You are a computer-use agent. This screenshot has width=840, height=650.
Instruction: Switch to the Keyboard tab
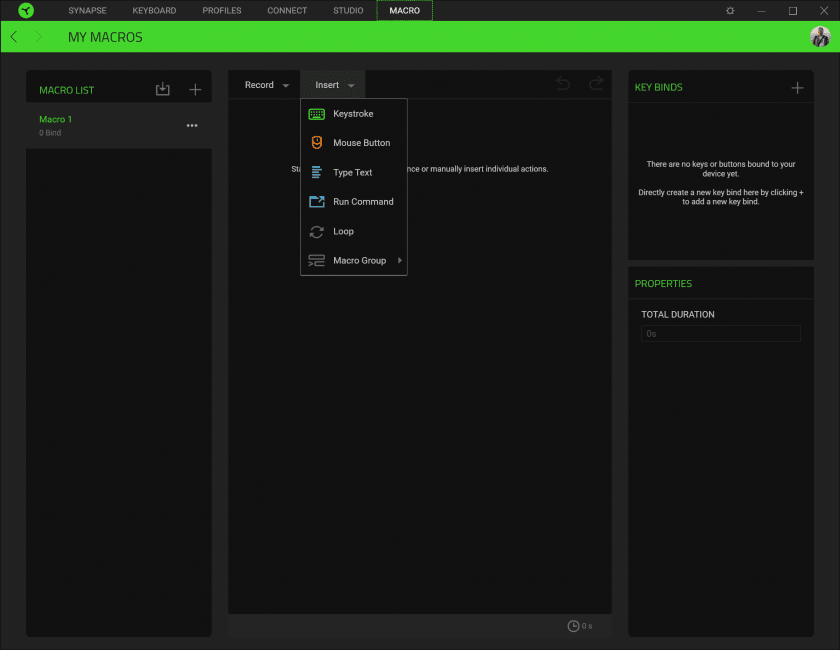[154, 10]
